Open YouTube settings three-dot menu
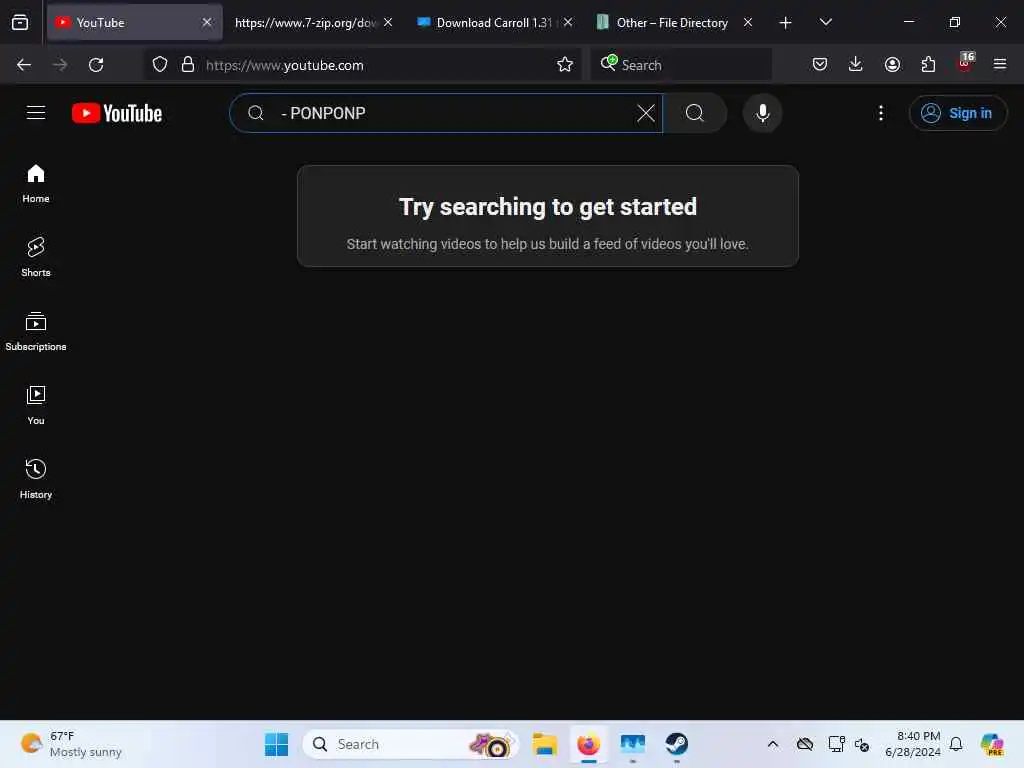This screenshot has width=1024, height=768. coord(880,113)
